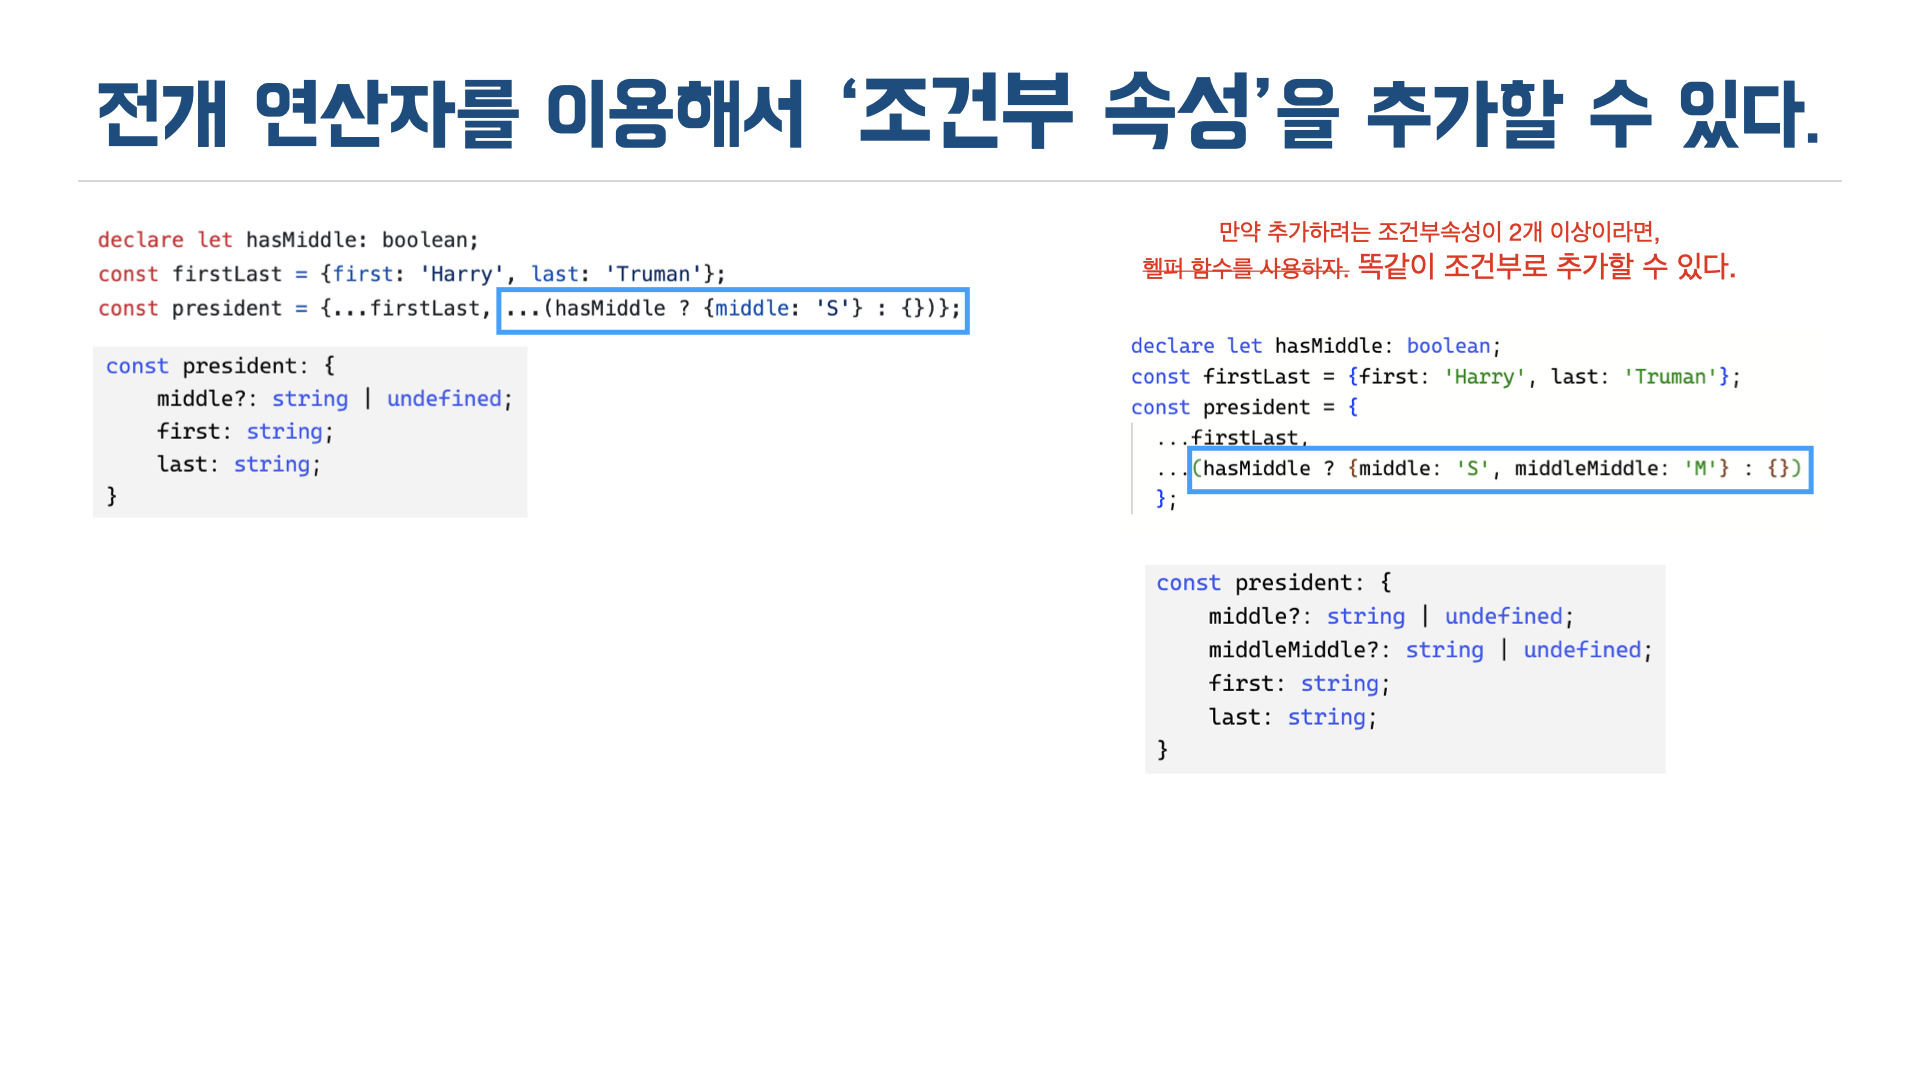This screenshot has width=1920, height=1080.
Task: Click 'declare let hasMiddle: boolean;' in left code
Action: pos(288,240)
